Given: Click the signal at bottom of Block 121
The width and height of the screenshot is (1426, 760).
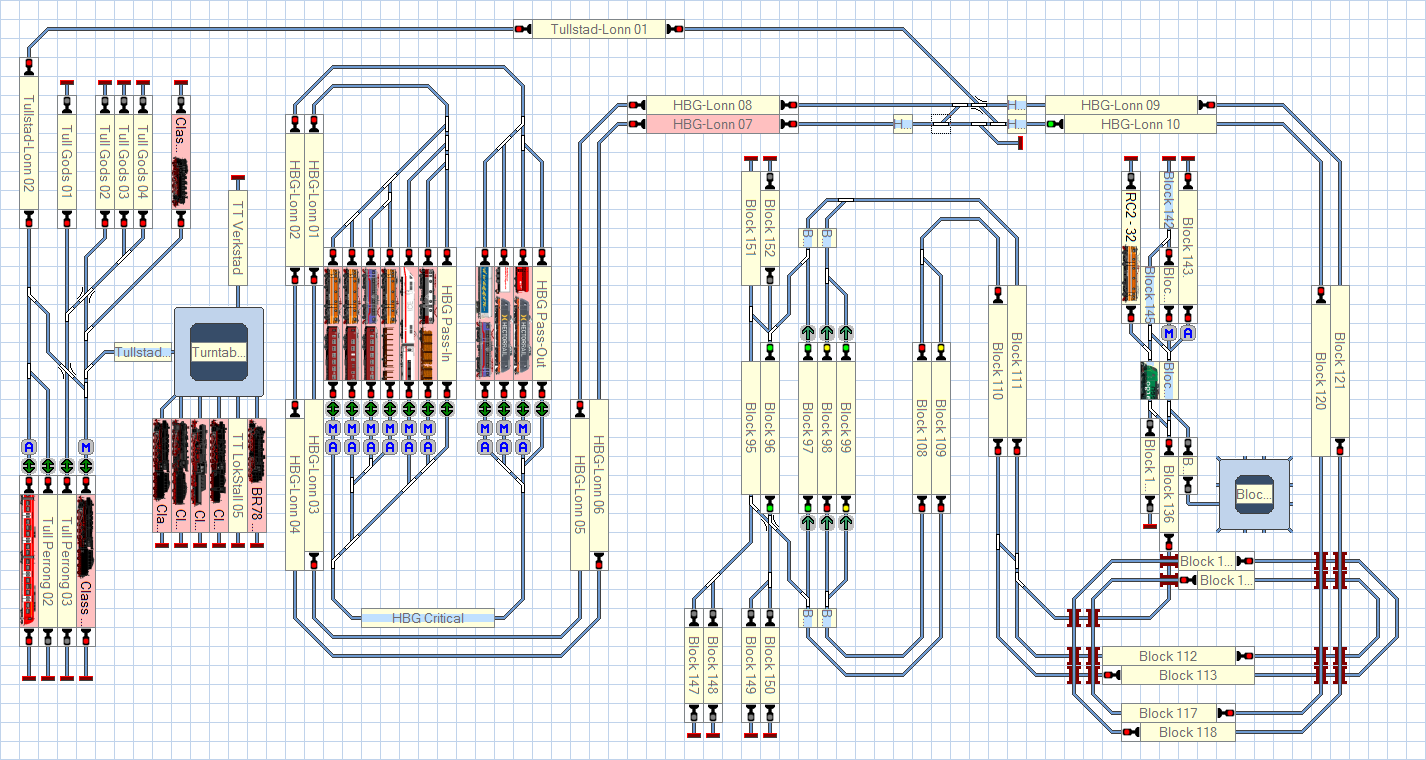Looking at the screenshot, I should point(1340,446).
